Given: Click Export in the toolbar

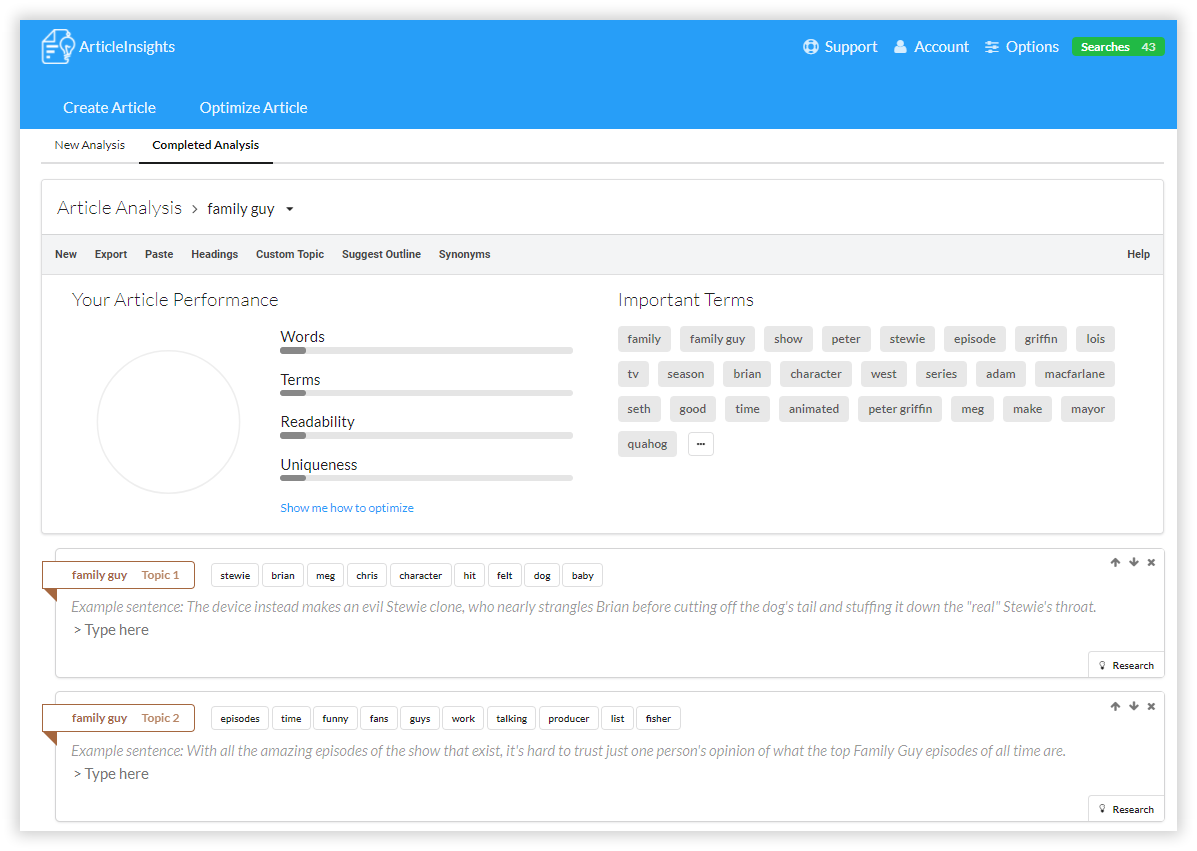Looking at the screenshot, I should coord(111,254).
